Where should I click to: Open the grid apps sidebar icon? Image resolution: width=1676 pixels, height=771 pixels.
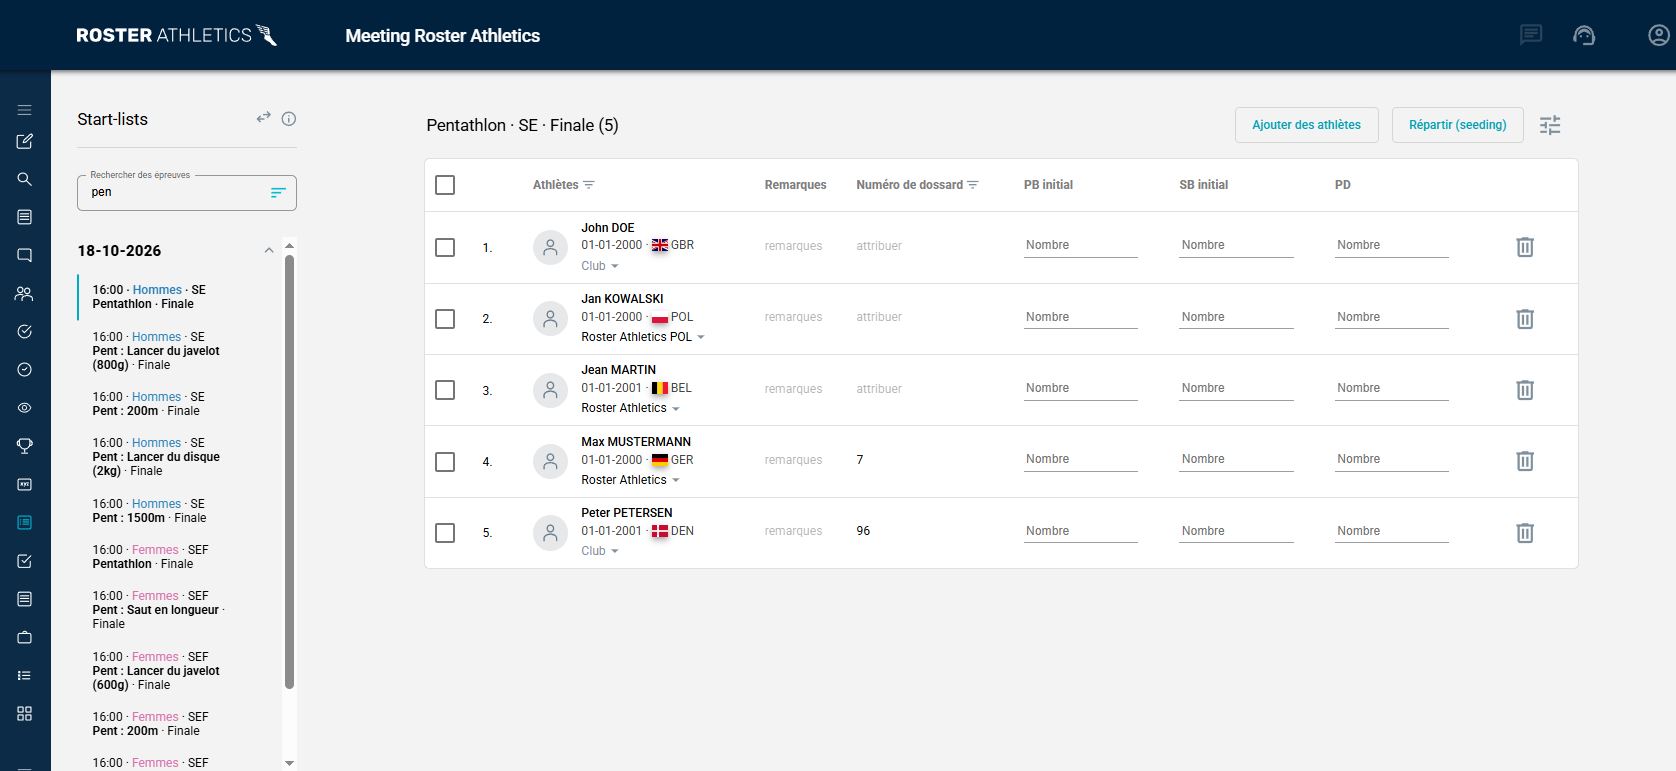25,713
